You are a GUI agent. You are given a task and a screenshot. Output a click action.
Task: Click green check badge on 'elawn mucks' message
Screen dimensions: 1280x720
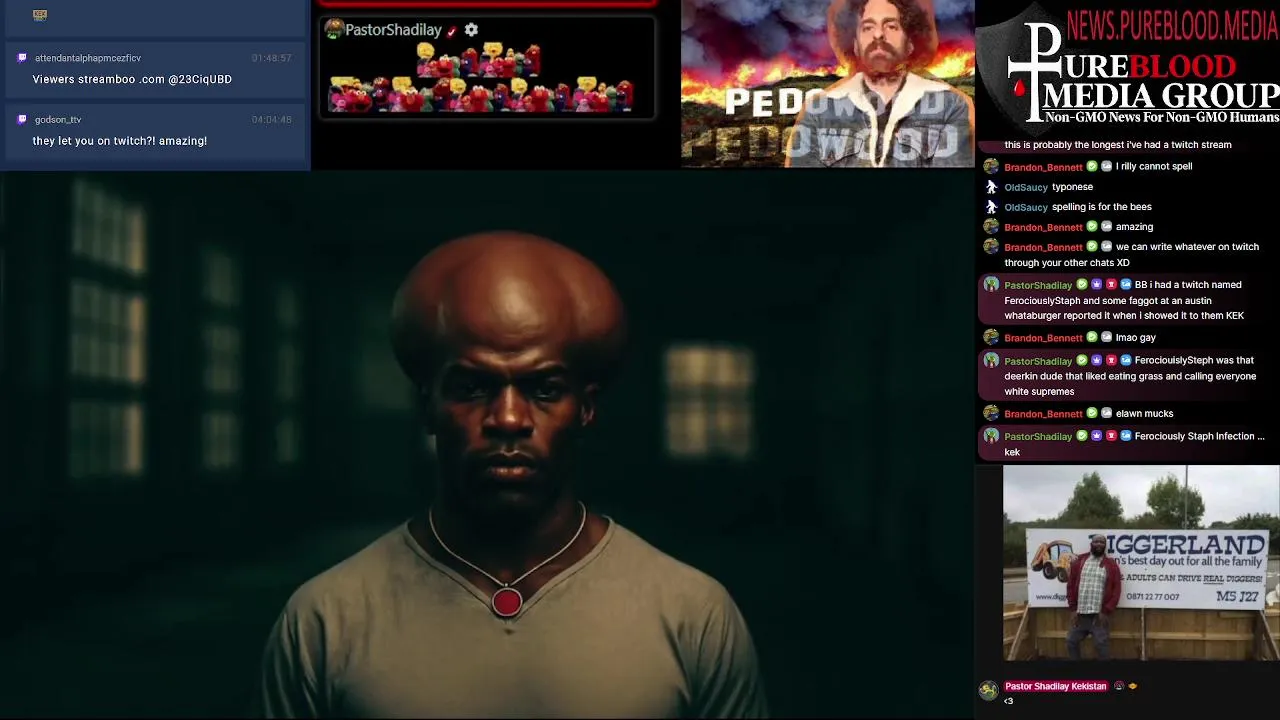[x=1092, y=413]
